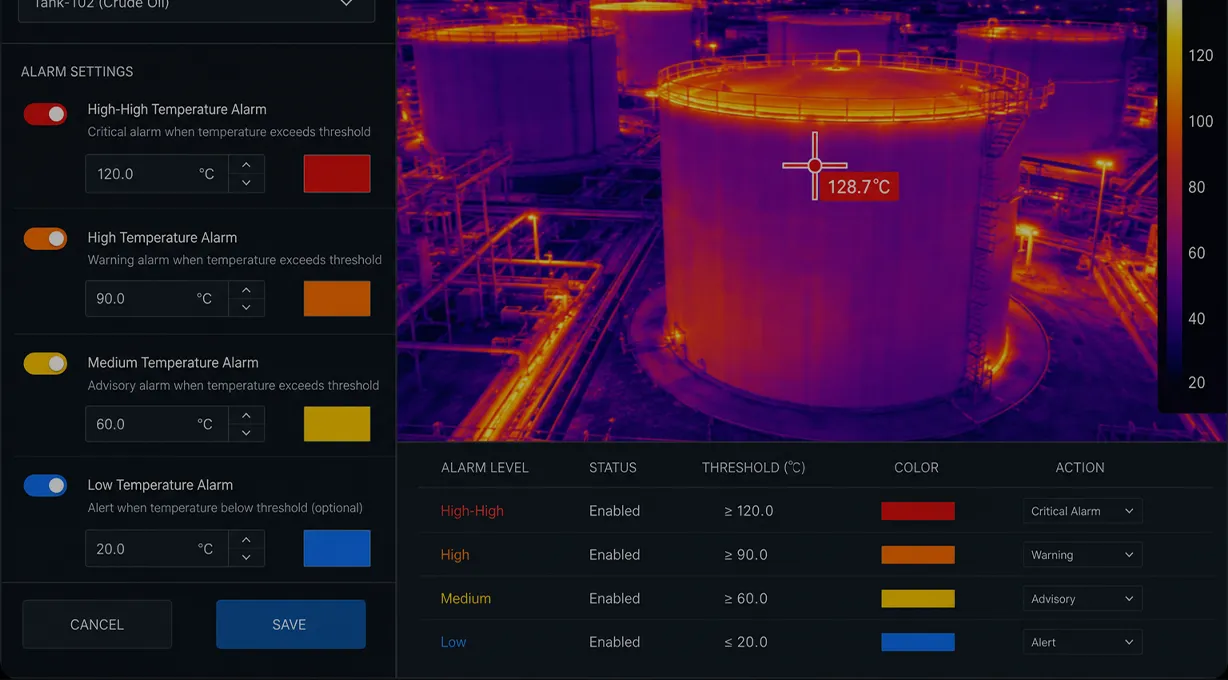
Task: Click the Enabled status in Low row
Action: pos(614,642)
